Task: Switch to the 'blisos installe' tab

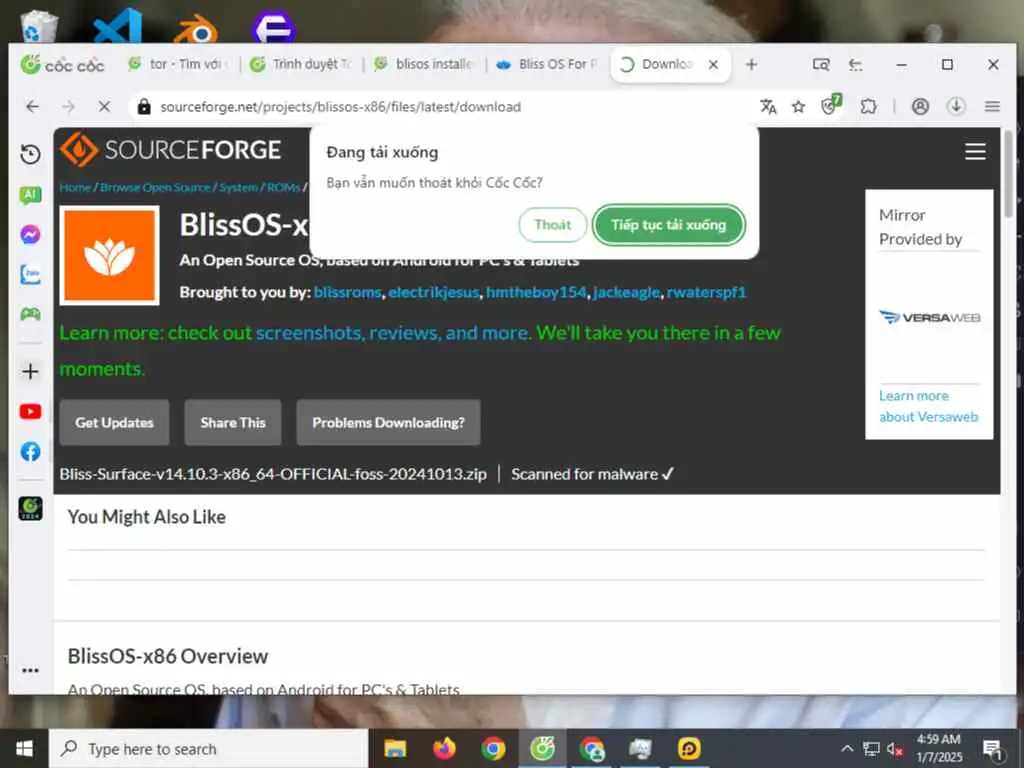Action: [425, 64]
